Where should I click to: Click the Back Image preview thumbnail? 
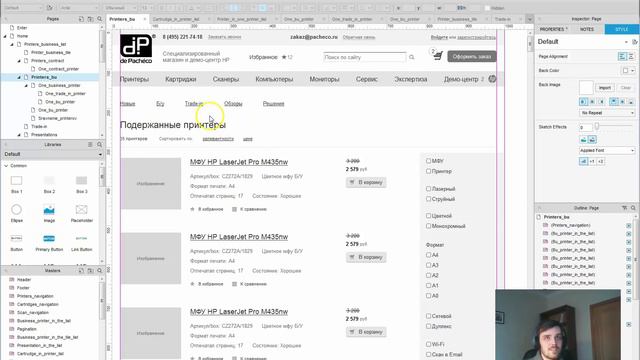click(586, 87)
